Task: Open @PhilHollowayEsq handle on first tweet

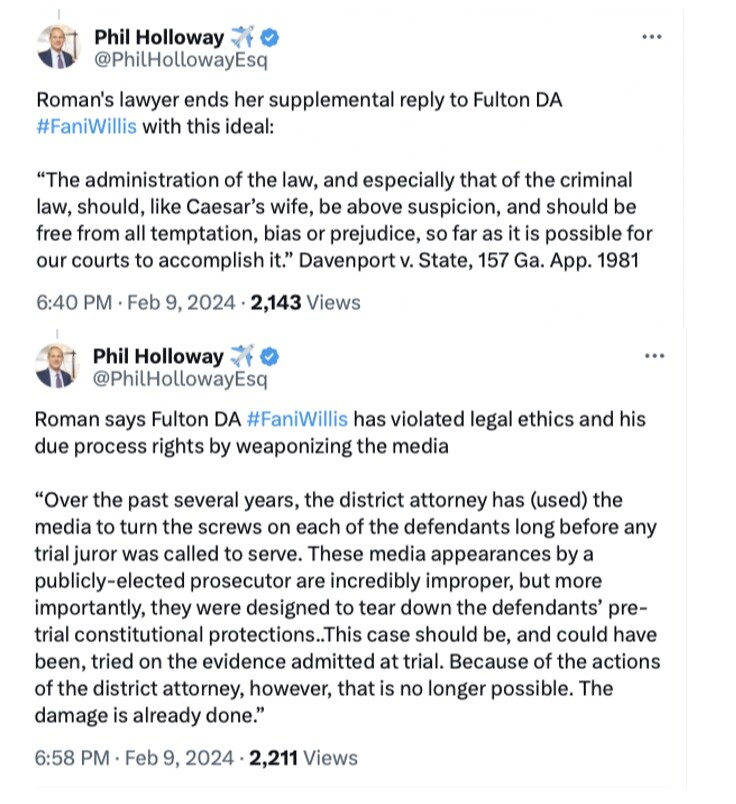Action: 181,61
